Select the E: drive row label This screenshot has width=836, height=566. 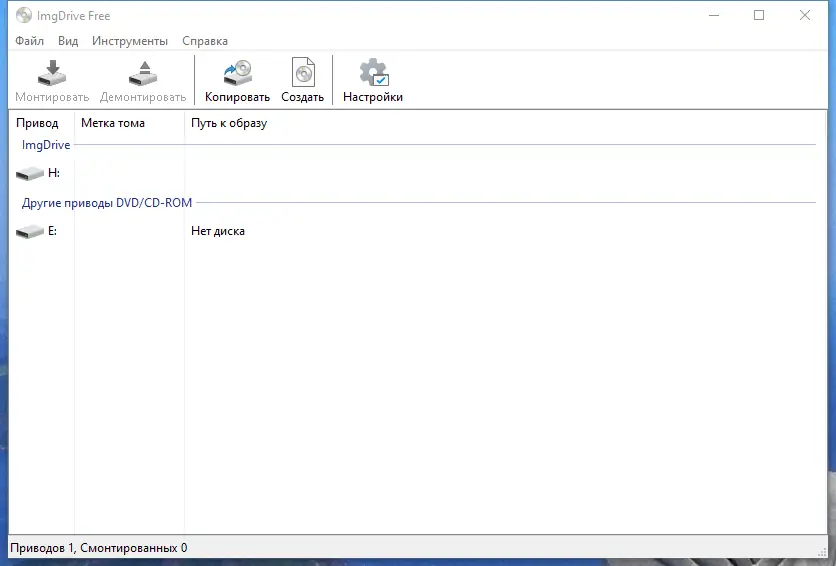tap(52, 231)
